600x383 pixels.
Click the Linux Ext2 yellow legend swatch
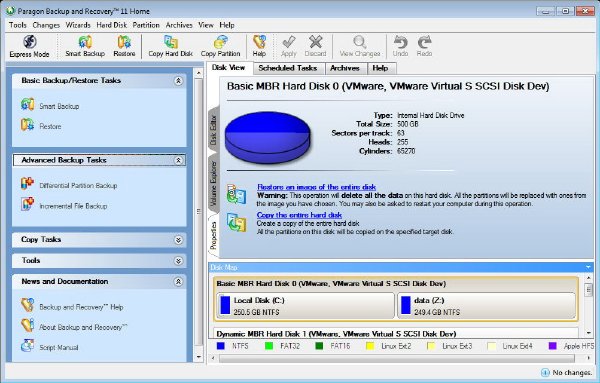[x=370, y=346]
